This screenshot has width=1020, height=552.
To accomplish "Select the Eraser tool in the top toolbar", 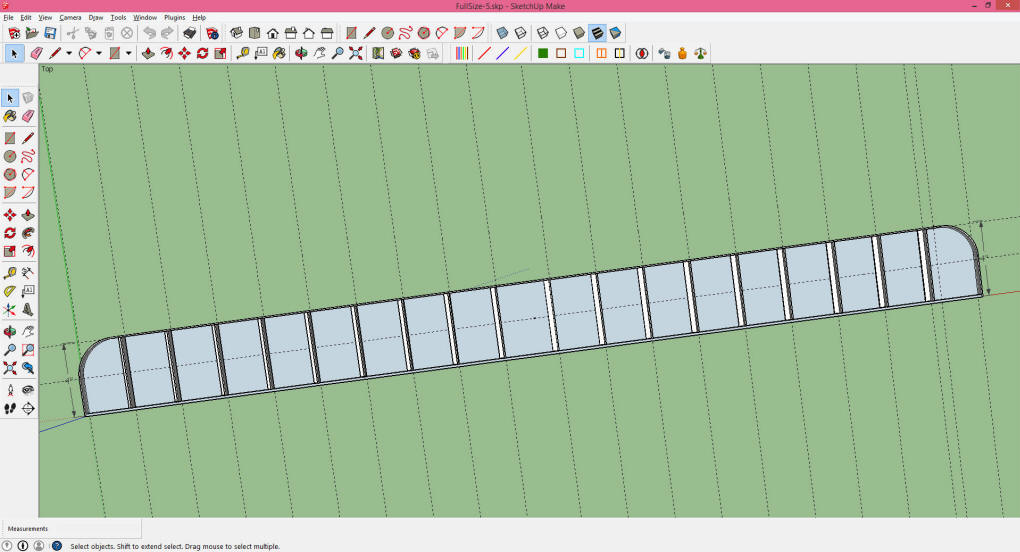I will (36, 53).
